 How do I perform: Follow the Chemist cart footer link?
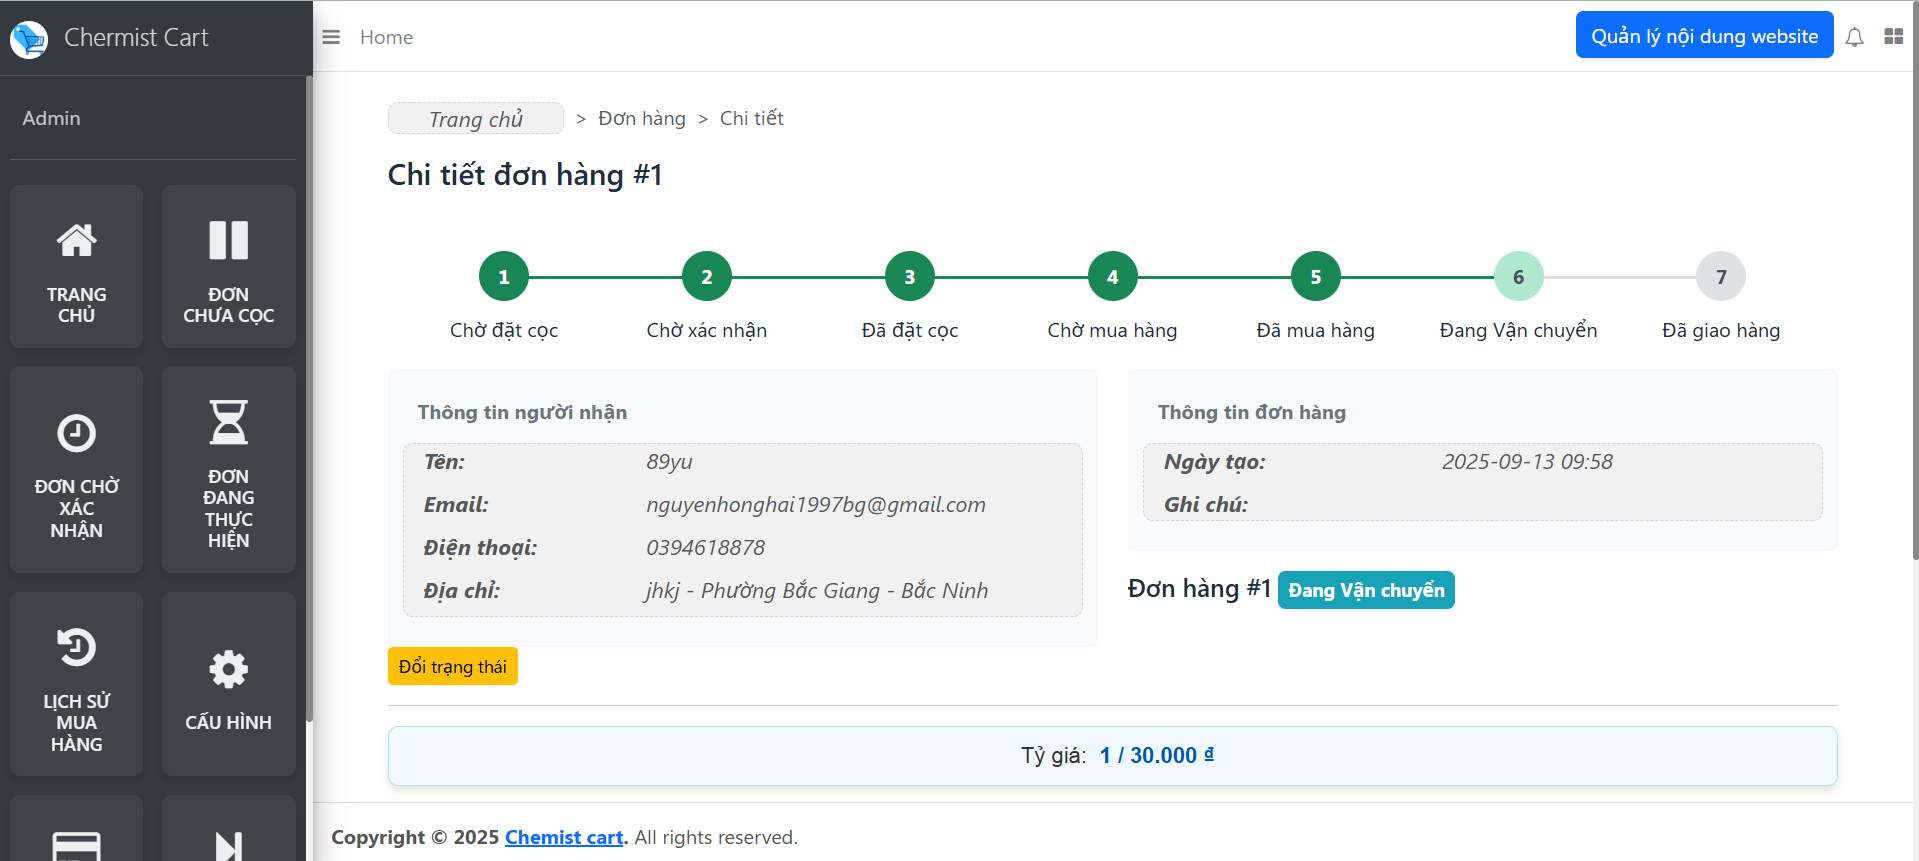click(x=564, y=837)
